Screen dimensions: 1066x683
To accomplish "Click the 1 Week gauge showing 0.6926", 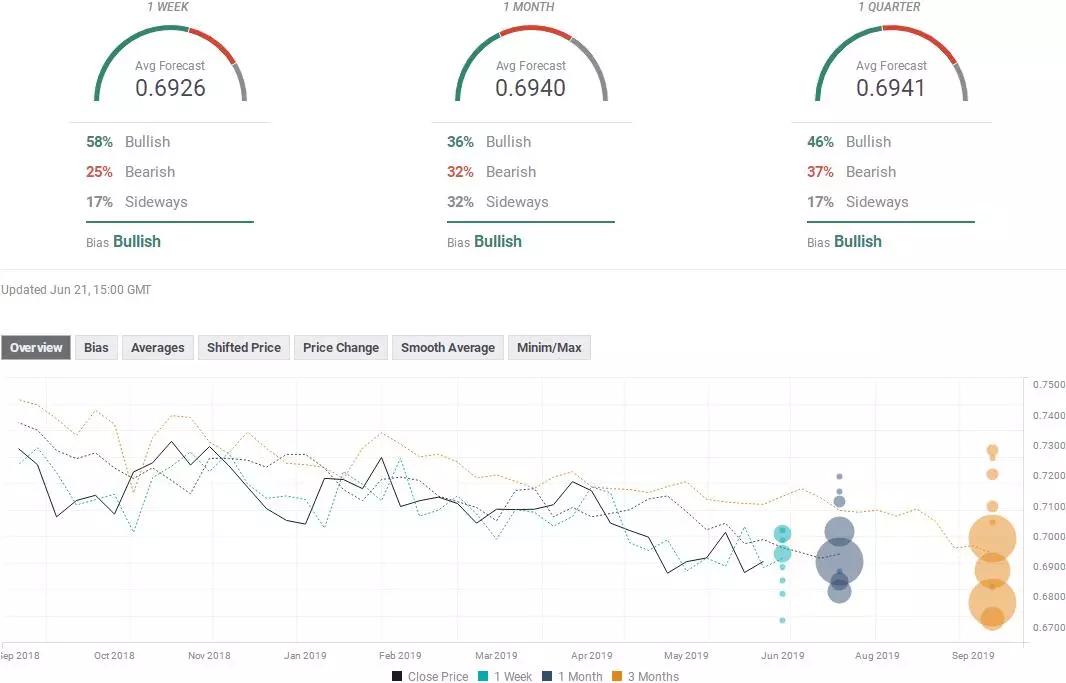I will click(170, 70).
